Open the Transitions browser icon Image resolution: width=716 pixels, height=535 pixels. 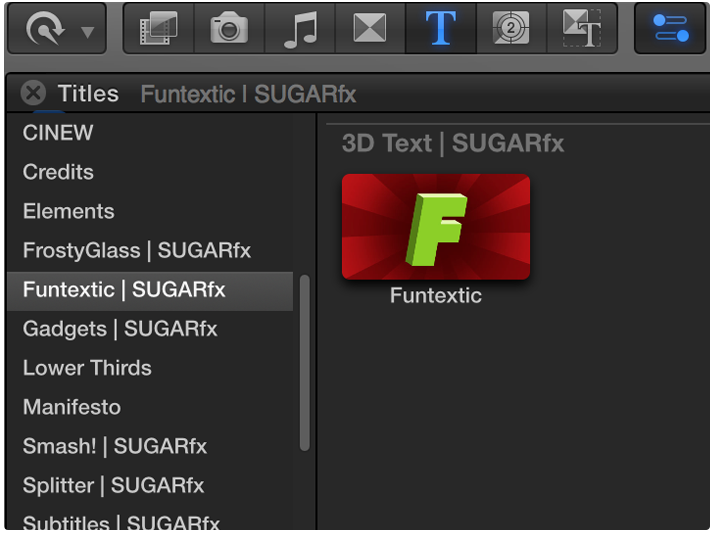point(370,28)
